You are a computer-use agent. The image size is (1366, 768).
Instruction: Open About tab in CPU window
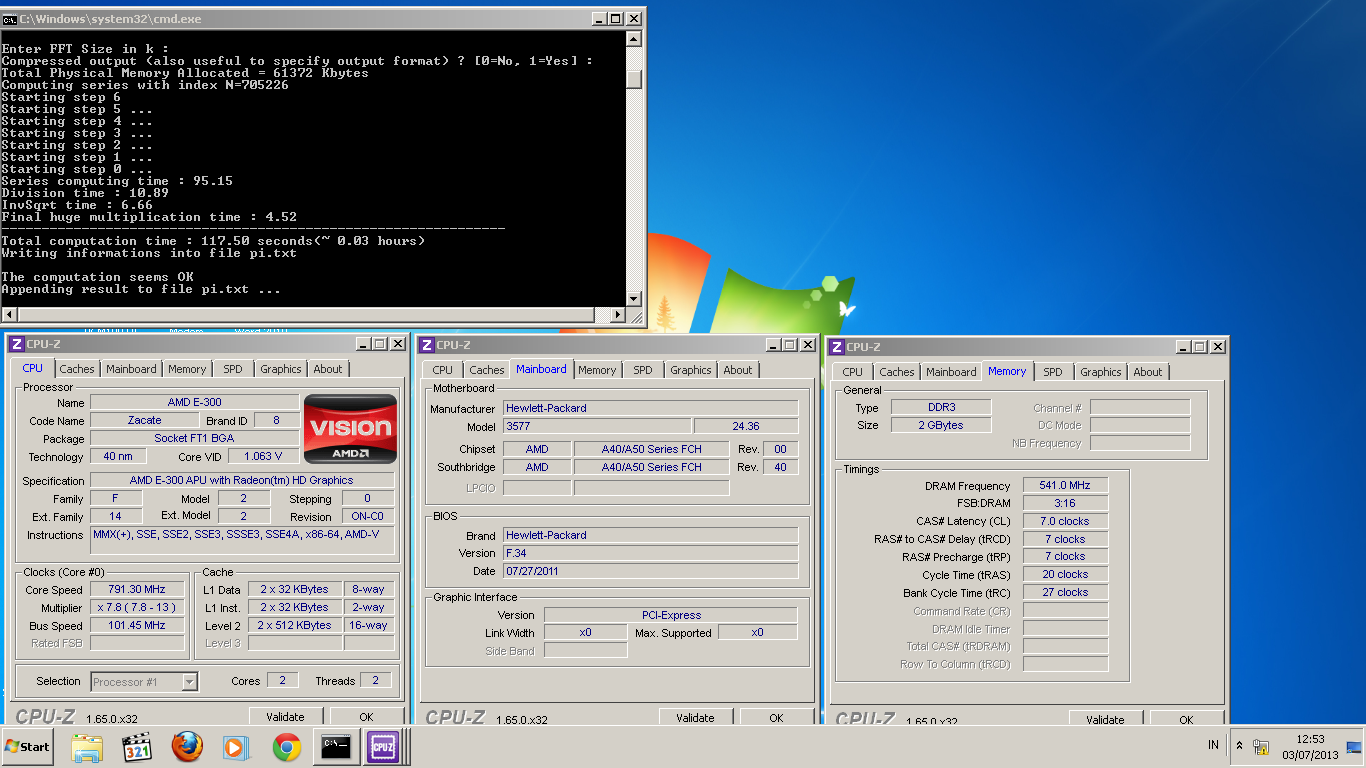328,369
